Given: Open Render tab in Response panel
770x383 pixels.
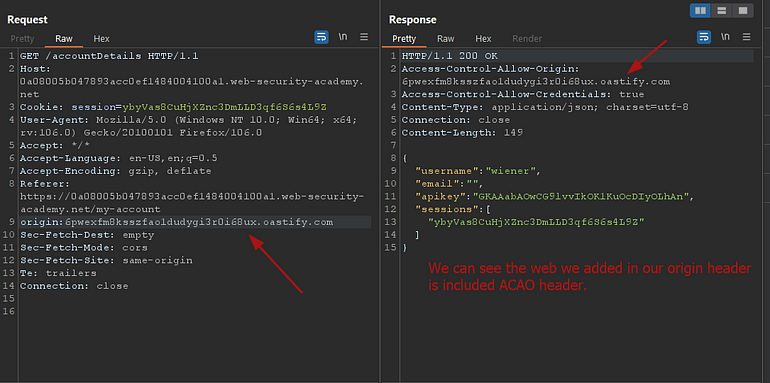Looking at the screenshot, I should pos(527,39).
